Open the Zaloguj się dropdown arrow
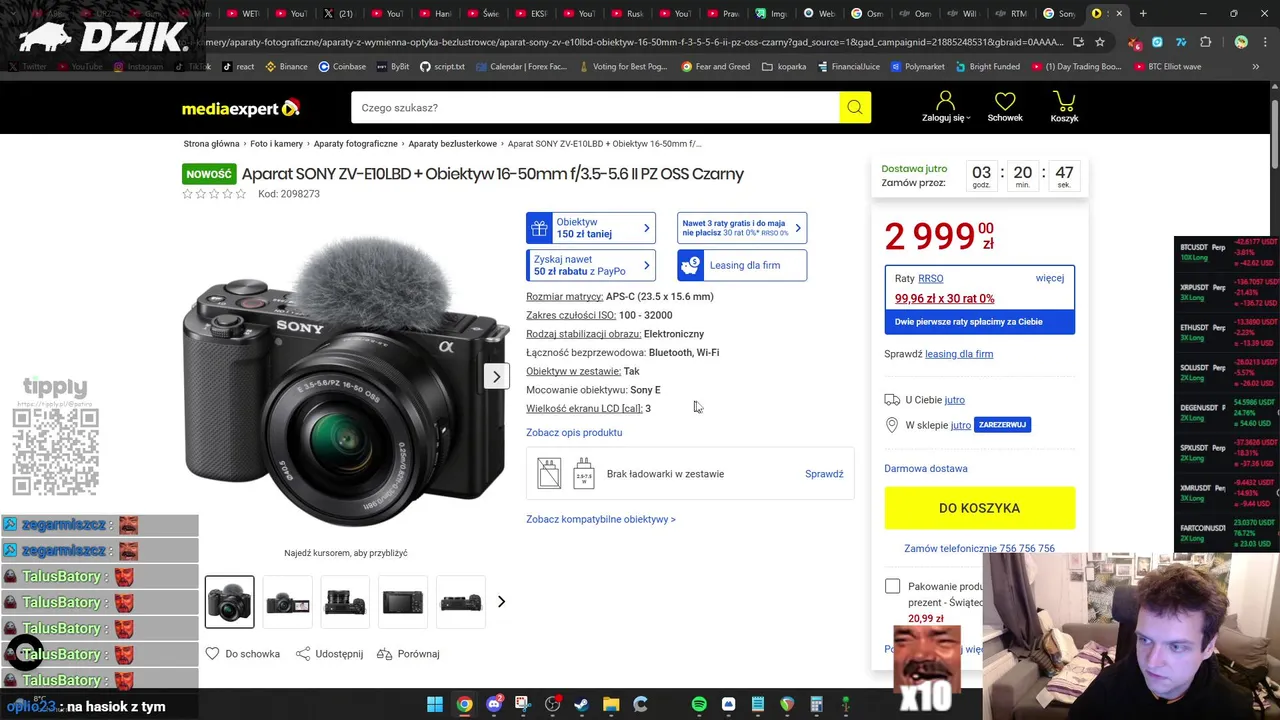This screenshot has height=720, width=1280. 968,118
